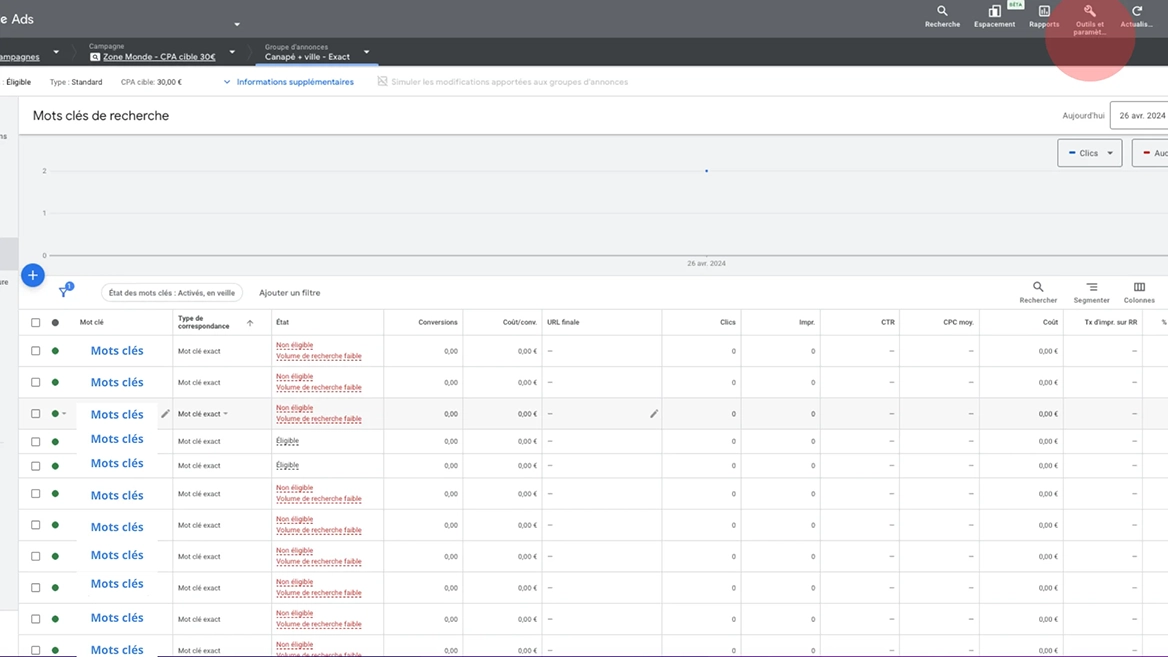Open the Campagnes breadcrumb link
Screen dimensions: 1168x657
click(20, 57)
